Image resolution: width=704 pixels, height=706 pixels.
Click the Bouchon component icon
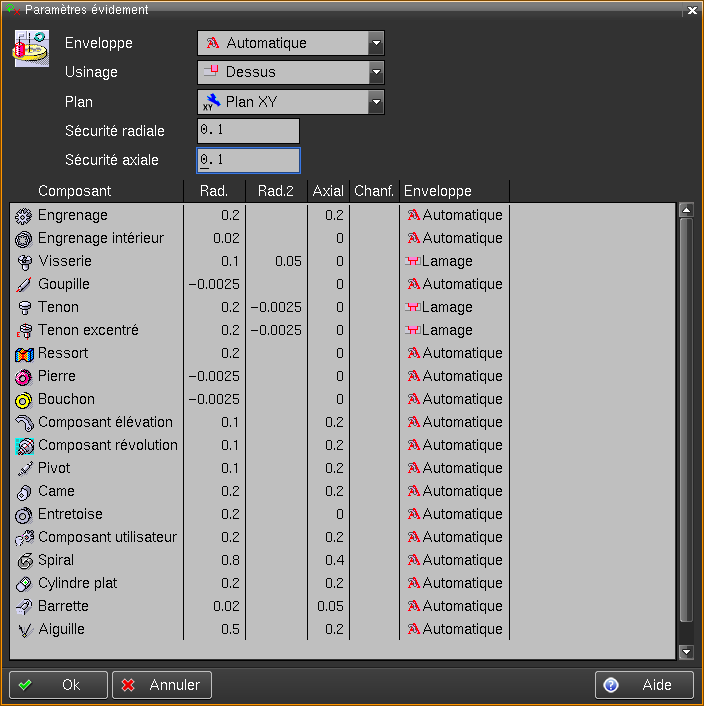pyautogui.click(x=23, y=400)
